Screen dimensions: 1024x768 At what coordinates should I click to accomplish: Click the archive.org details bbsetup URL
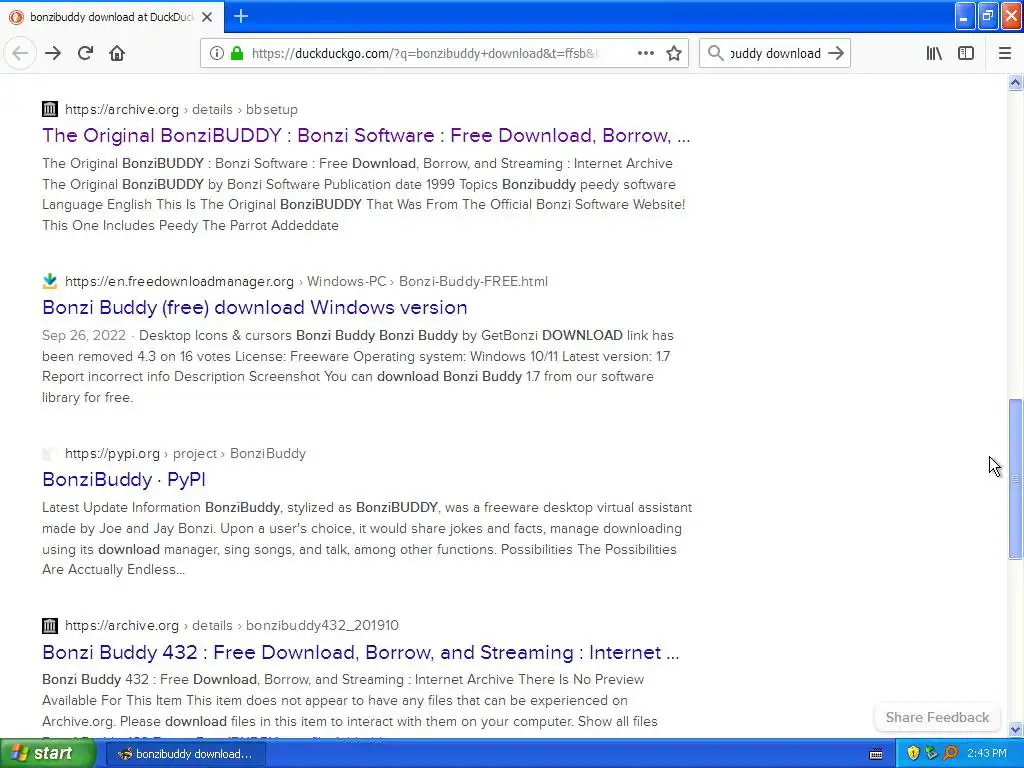[x=182, y=109]
